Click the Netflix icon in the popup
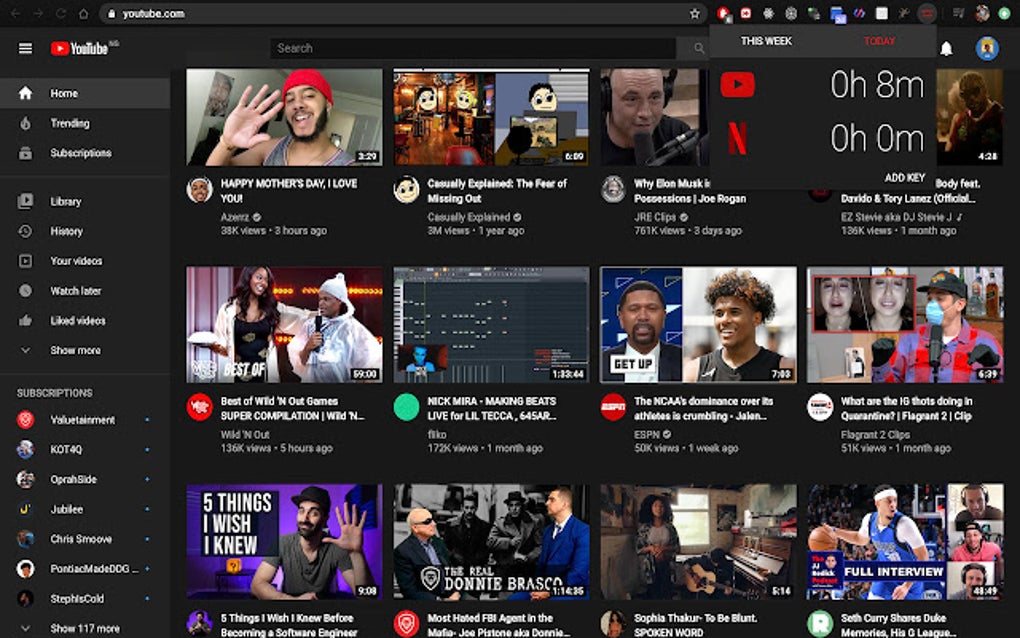Screen dimensions: 1020x638 click(x=738, y=137)
